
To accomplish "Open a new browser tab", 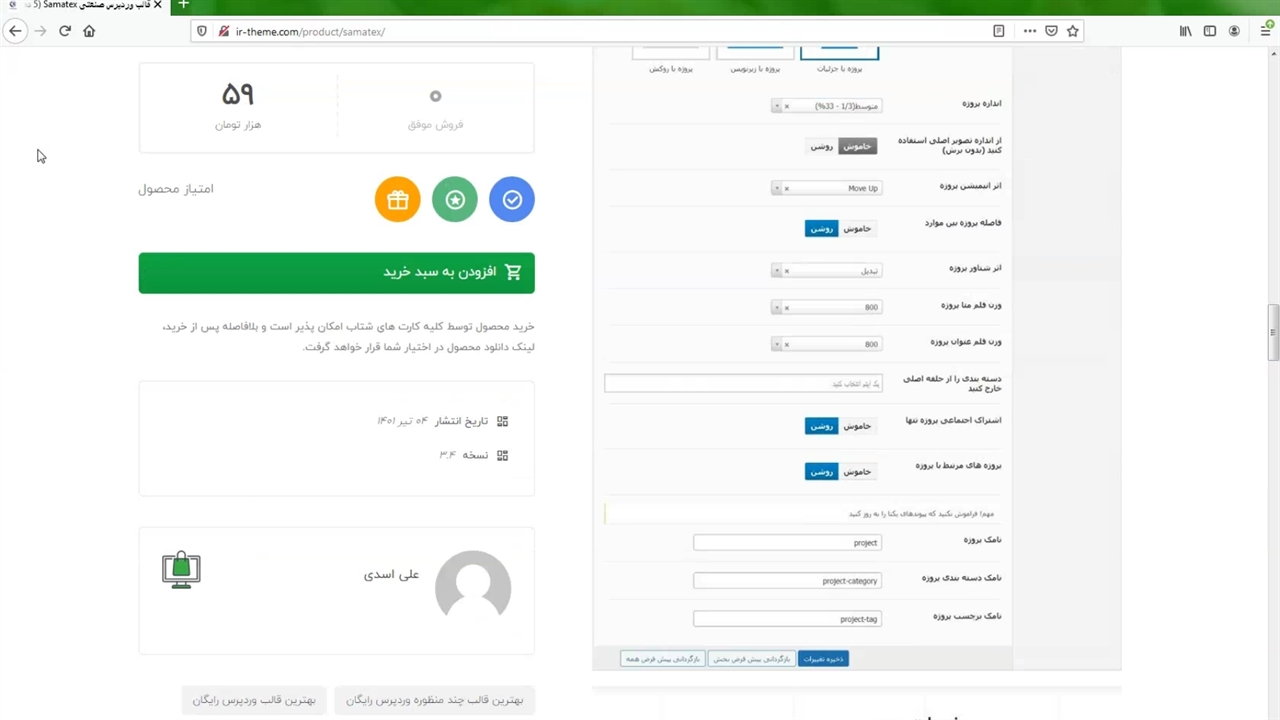I will click(x=183, y=5).
